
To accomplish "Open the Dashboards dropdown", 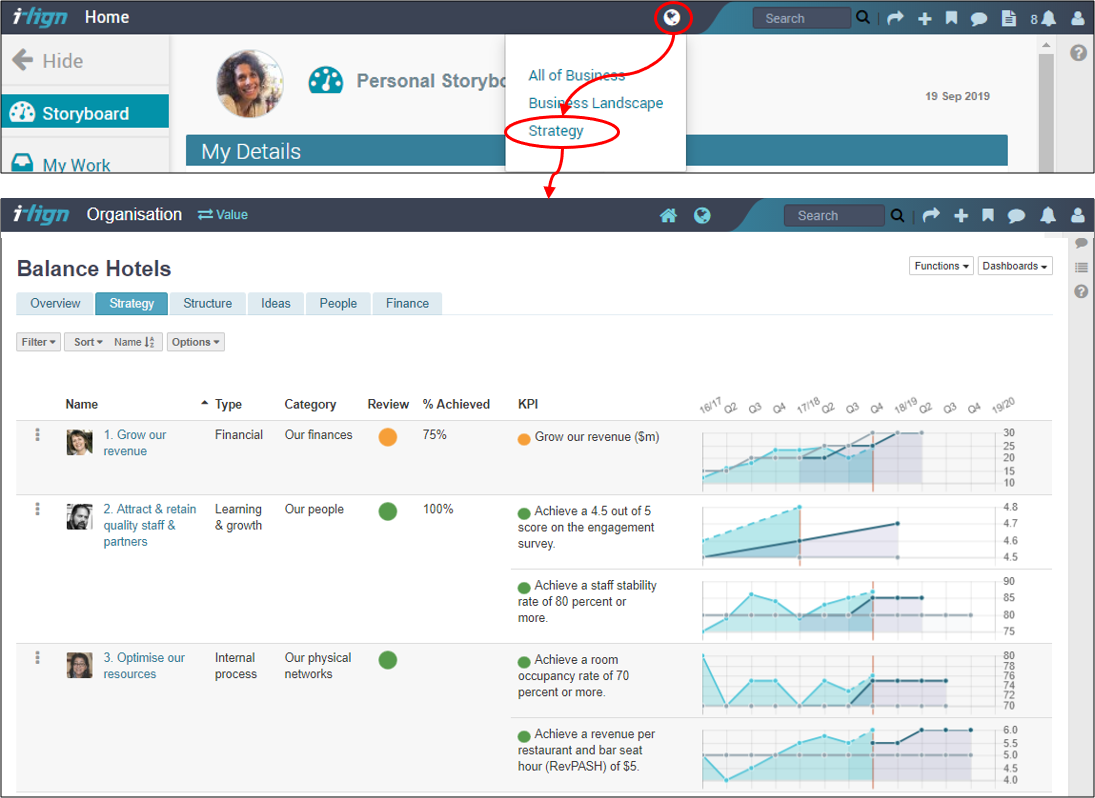I will coord(1015,266).
